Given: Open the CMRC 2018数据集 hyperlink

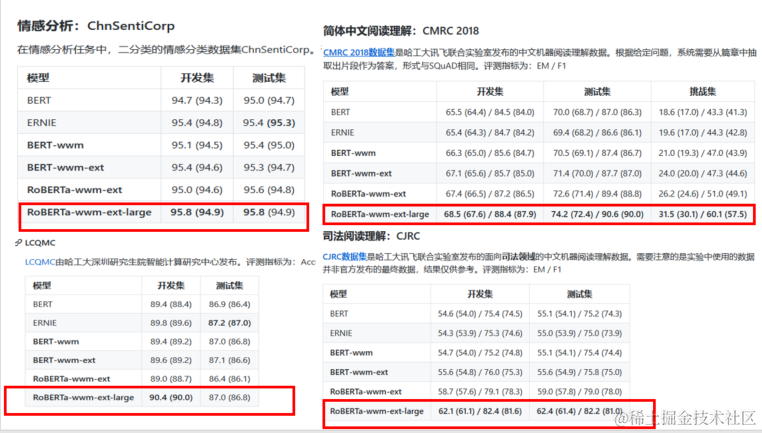Looking at the screenshot, I should tap(359, 52).
